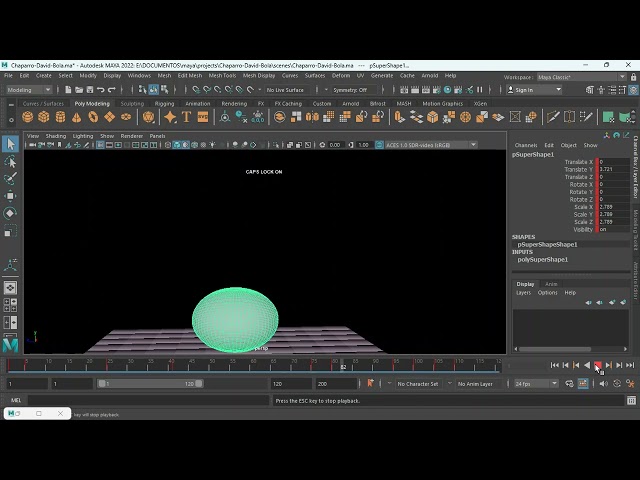Open the No Character Set dropdown arrow

pyautogui.click(x=389, y=384)
